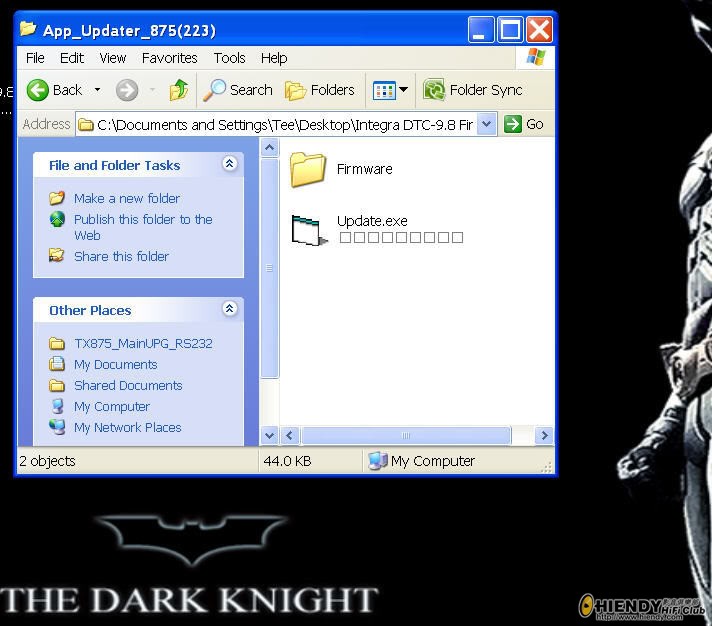Click the task pane scroll up arrow
The width and height of the screenshot is (712, 626).
tap(269, 148)
